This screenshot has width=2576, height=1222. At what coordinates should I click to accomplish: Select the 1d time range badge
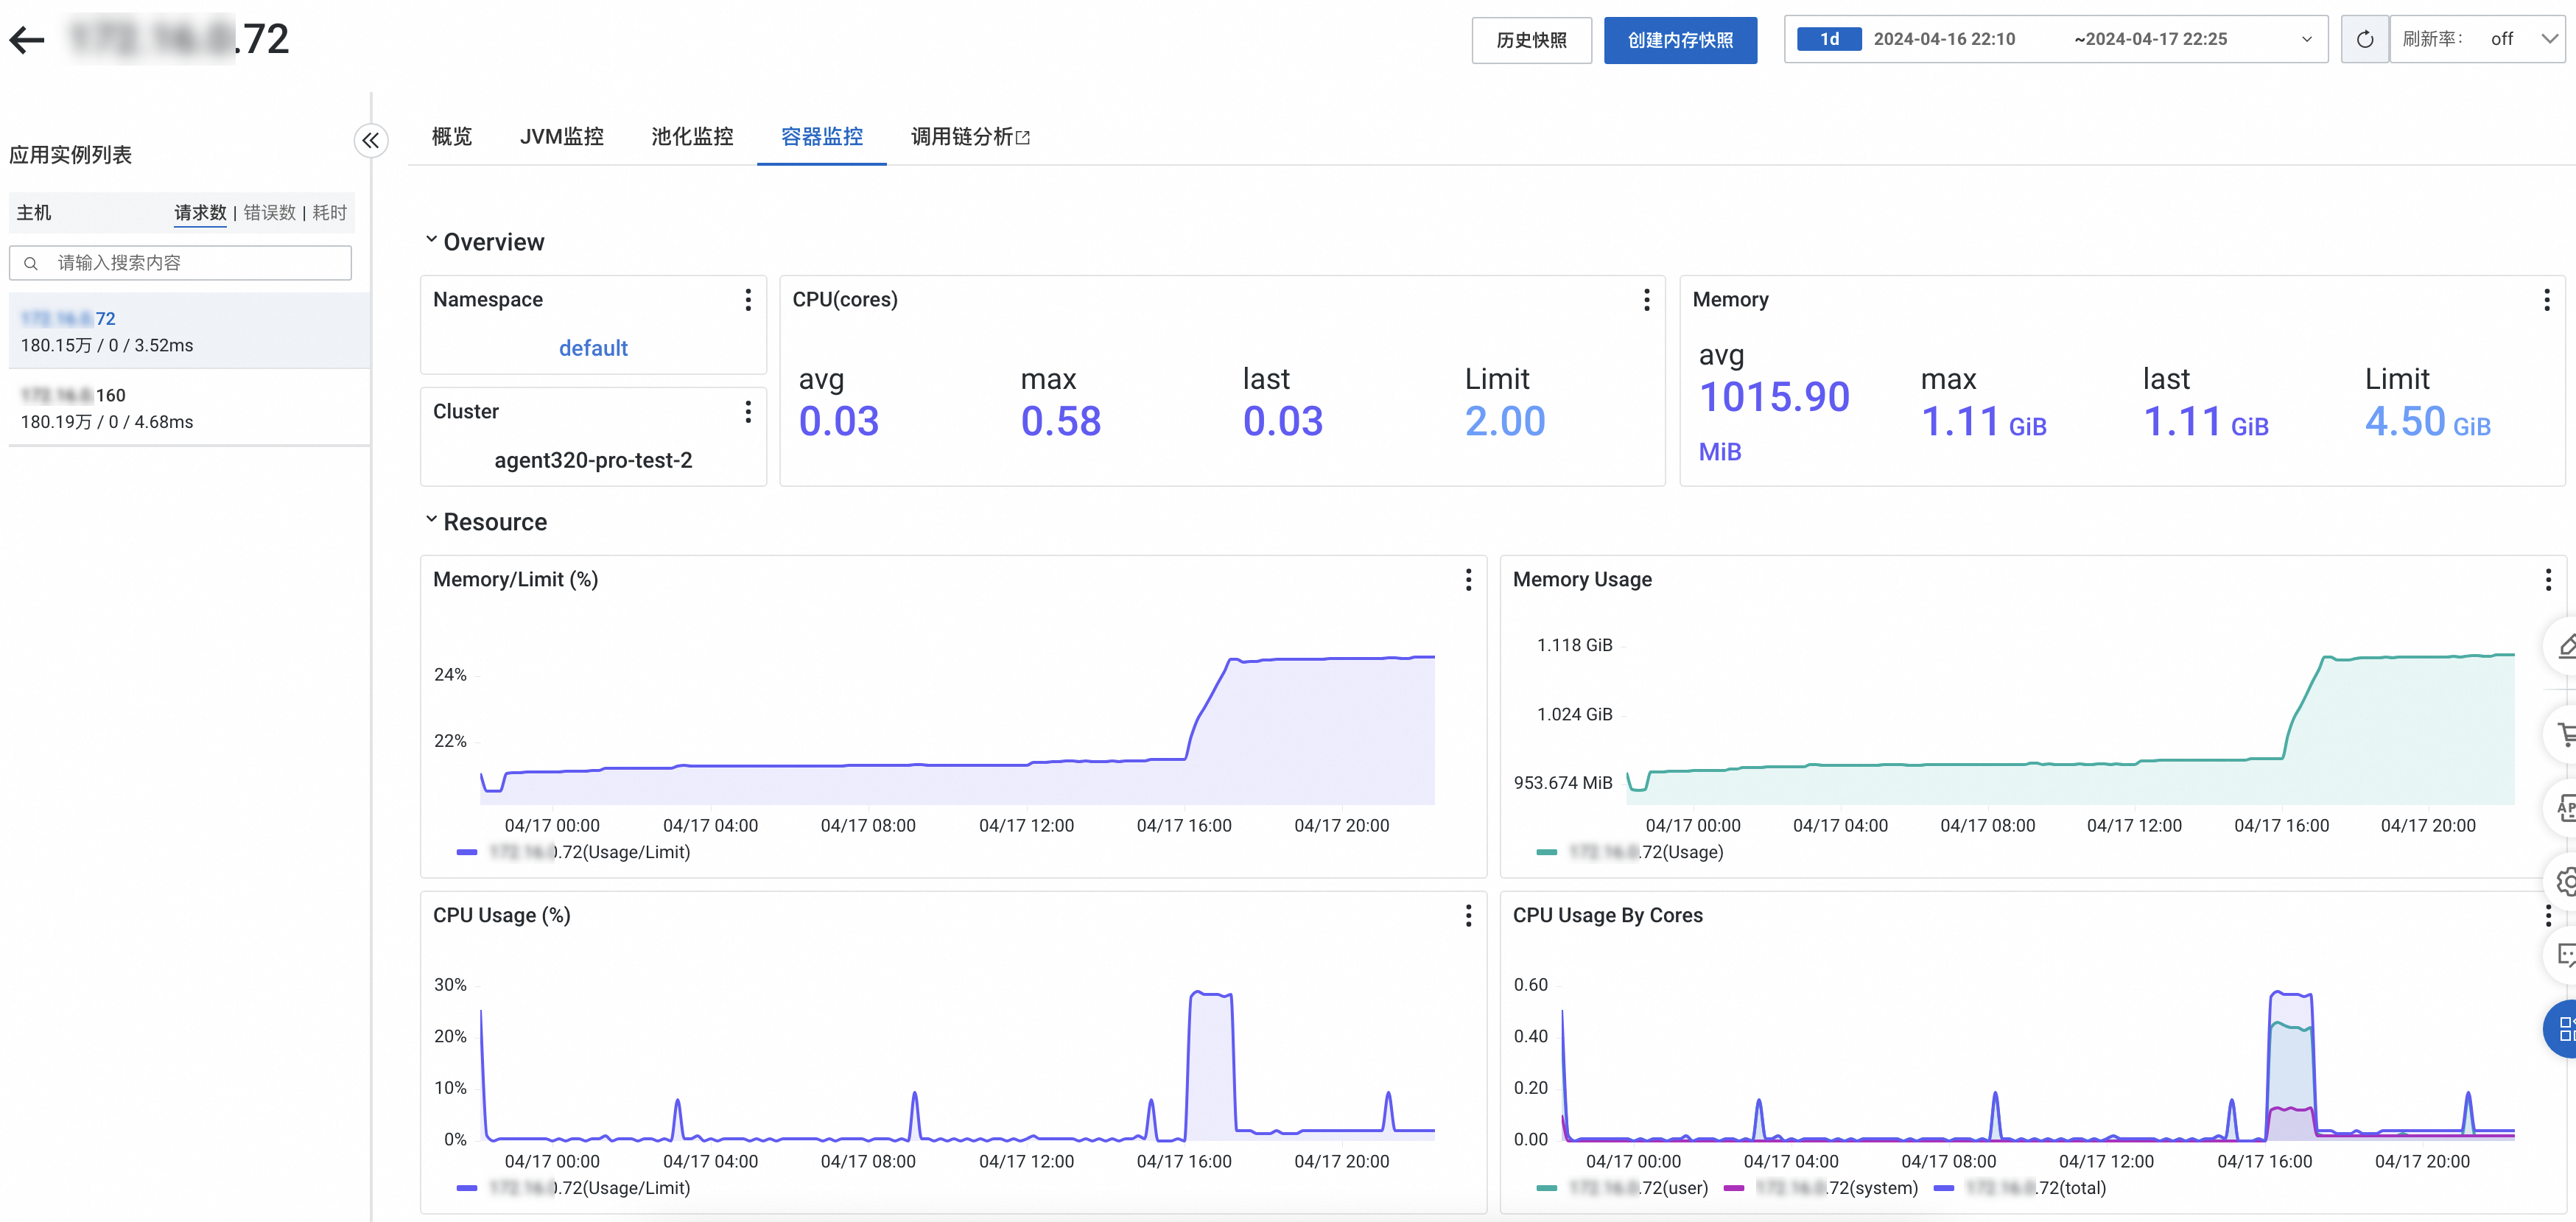(1828, 40)
